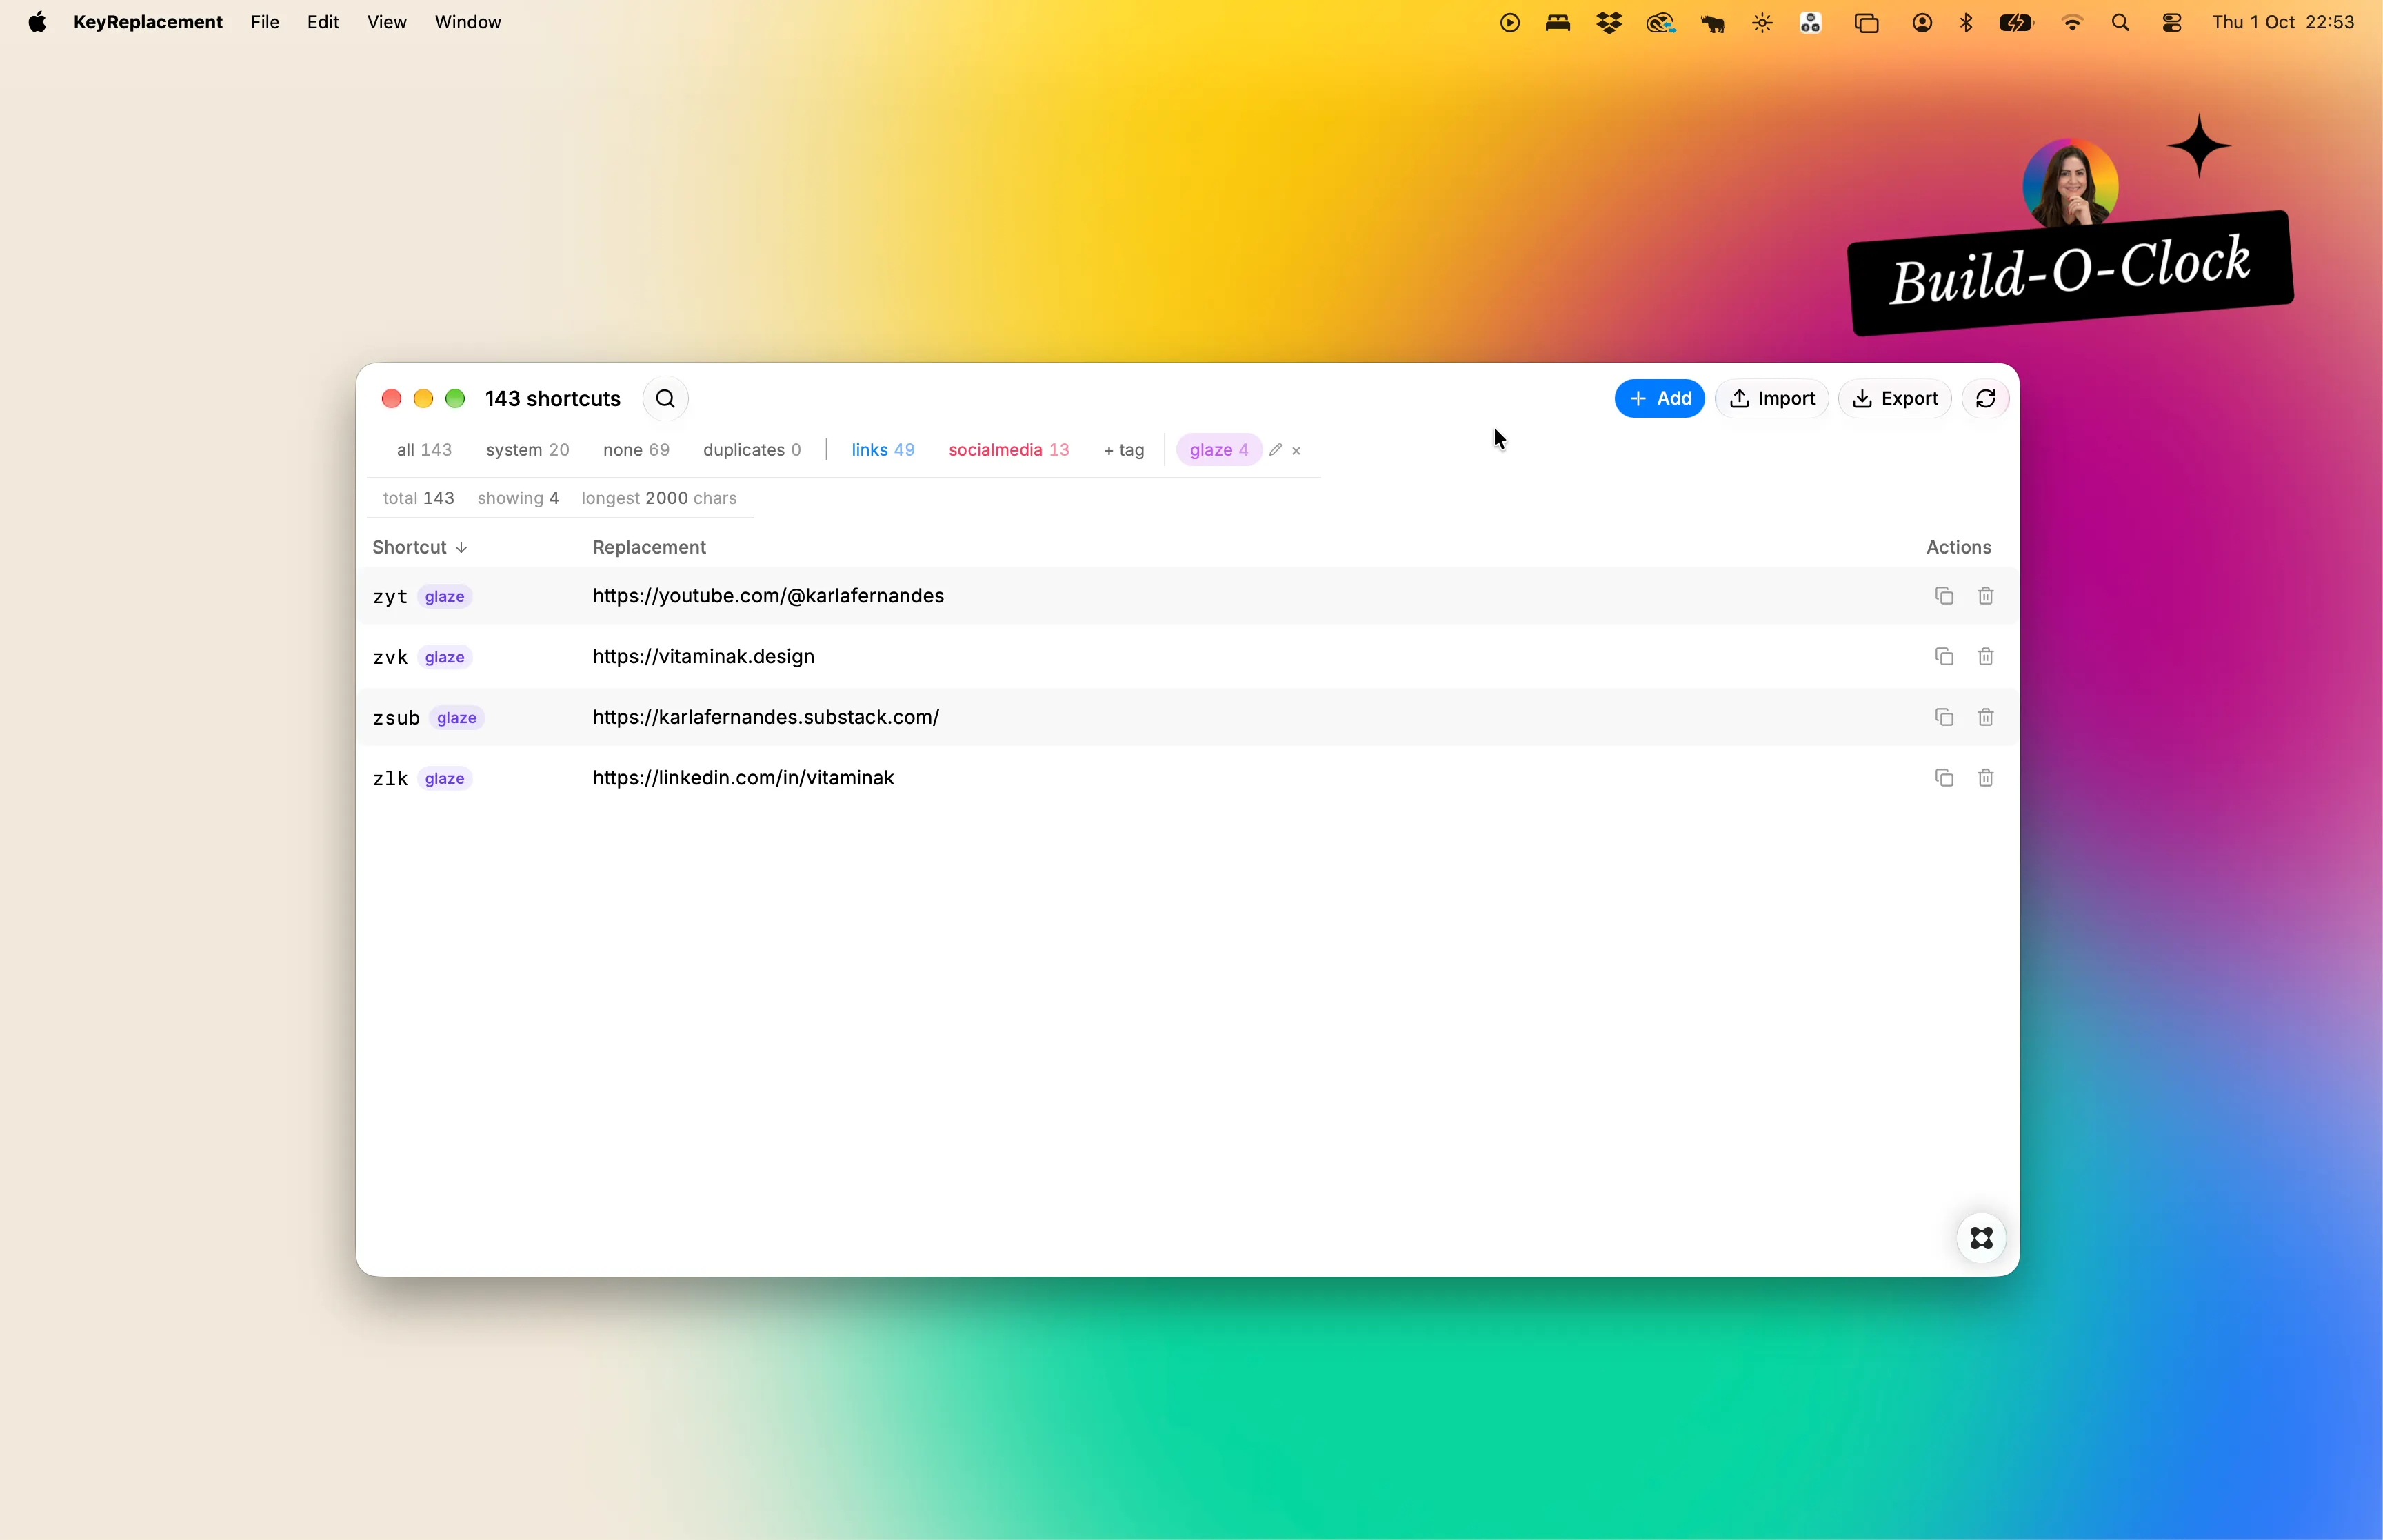The width and height of the screenshot is (2383, 1540).
Task: Copy the zsub substack link
Action: pos(1944,717)
